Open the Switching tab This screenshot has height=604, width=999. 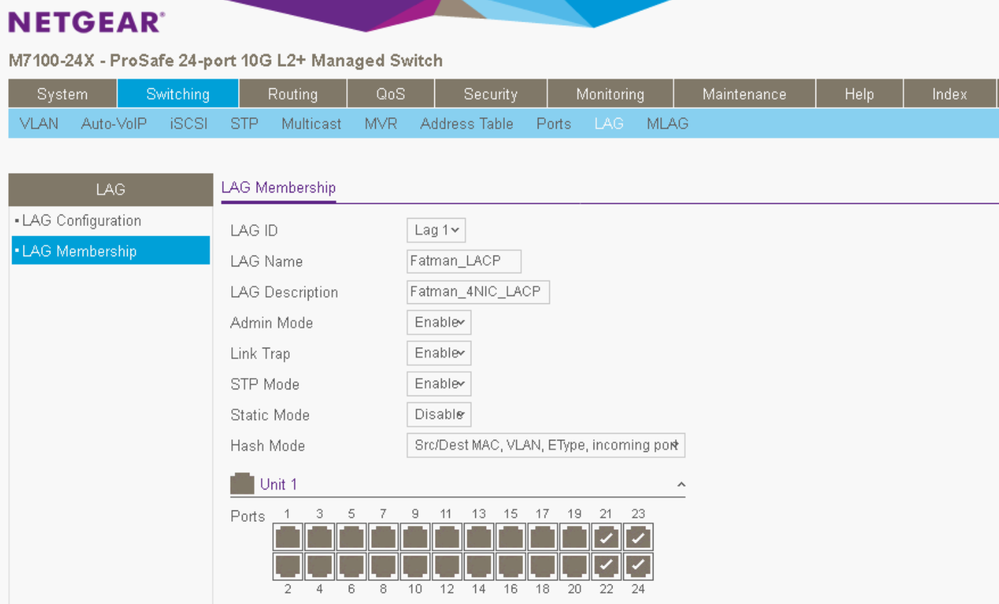(x=178, y=94)
